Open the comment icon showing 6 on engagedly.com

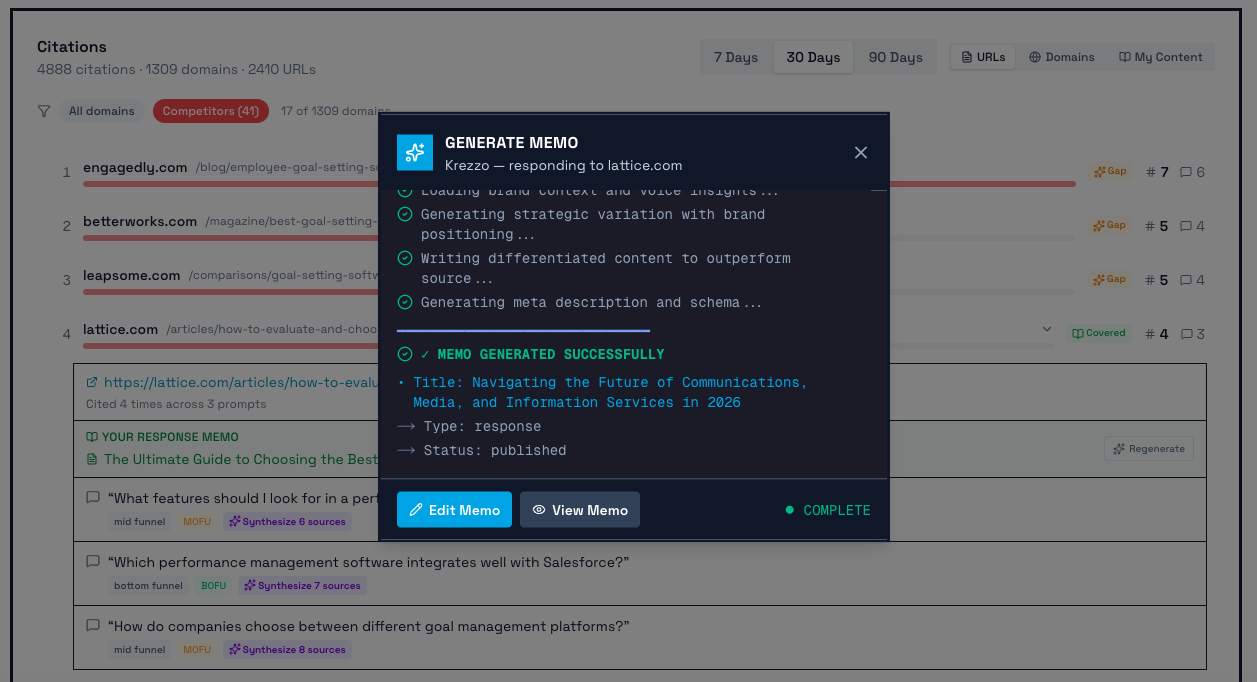coord(1190,171)
